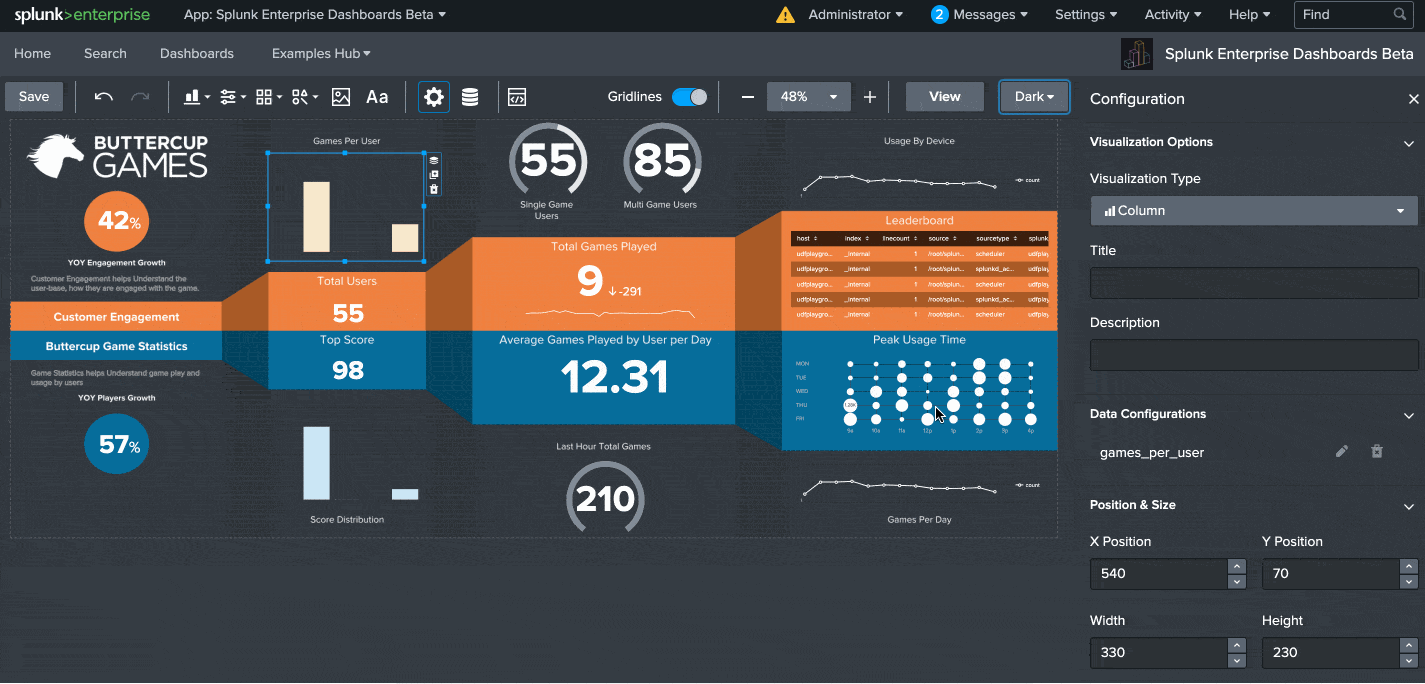Image resolution: width=1425 pixels, height=684 pixels.
Task: Open the Messages menu
Action: pyautogui.click(x=979, y=15)
